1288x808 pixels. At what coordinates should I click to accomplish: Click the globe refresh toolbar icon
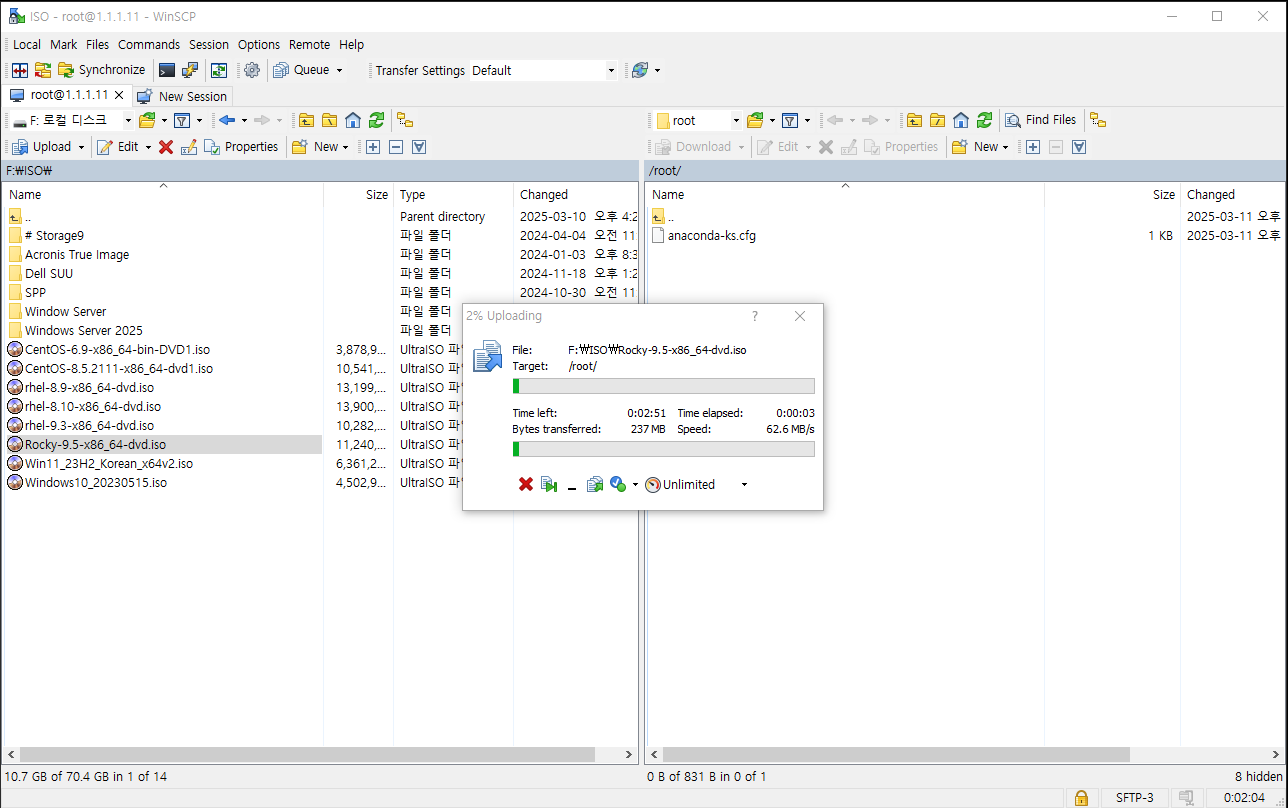pos(640,70)
